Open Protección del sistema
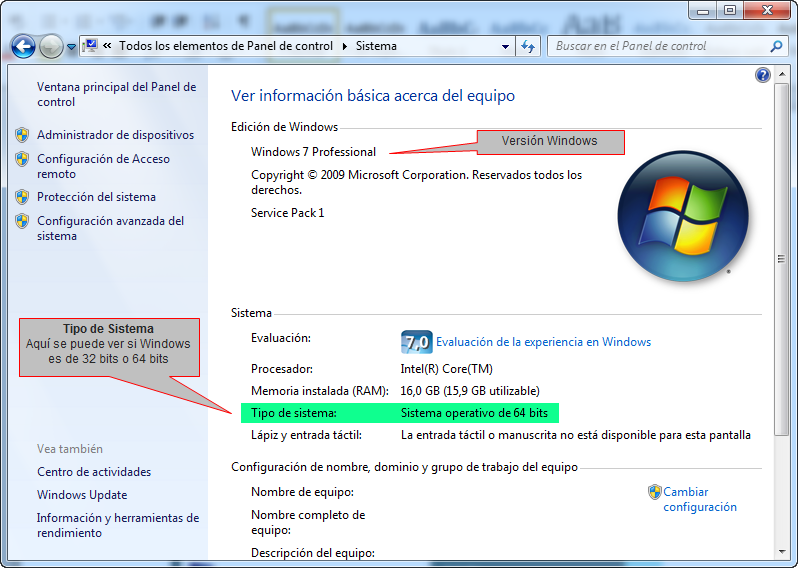This screenshot has width=798, height=568. pyautogui.click(x=96, y=197)
